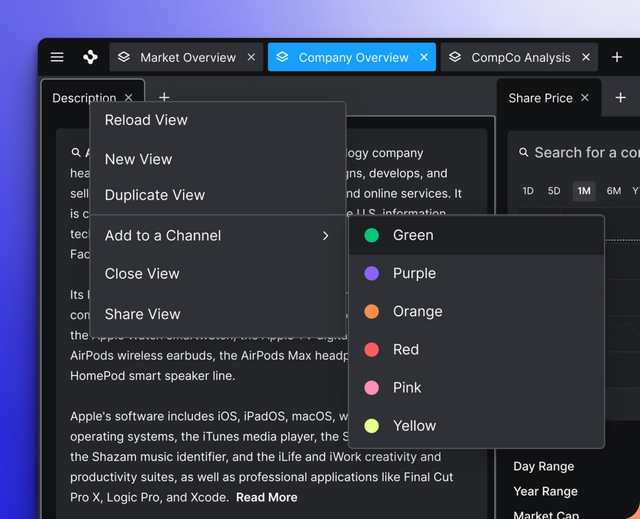Image resolution: width=640 pixels, height=519 pixels.
Task: Close the CompCo Analysis tab
Action: (586, 58)
